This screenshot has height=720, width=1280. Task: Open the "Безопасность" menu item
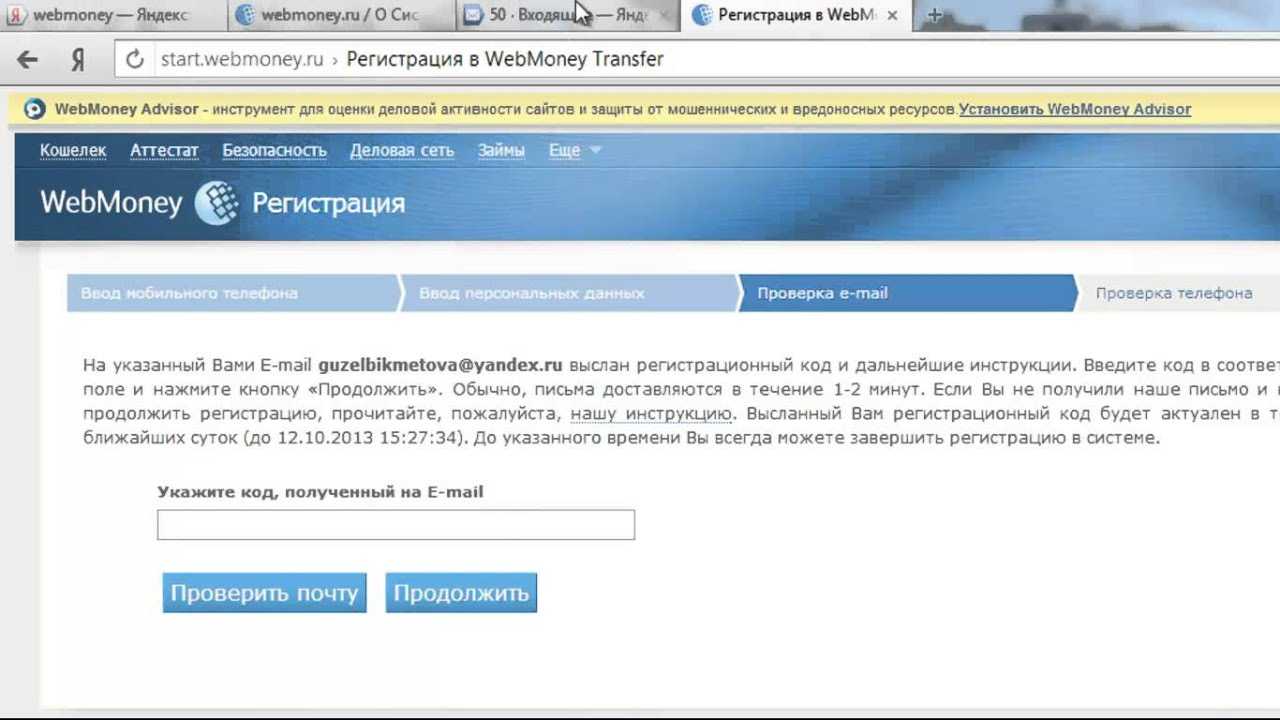click(274, 150)
